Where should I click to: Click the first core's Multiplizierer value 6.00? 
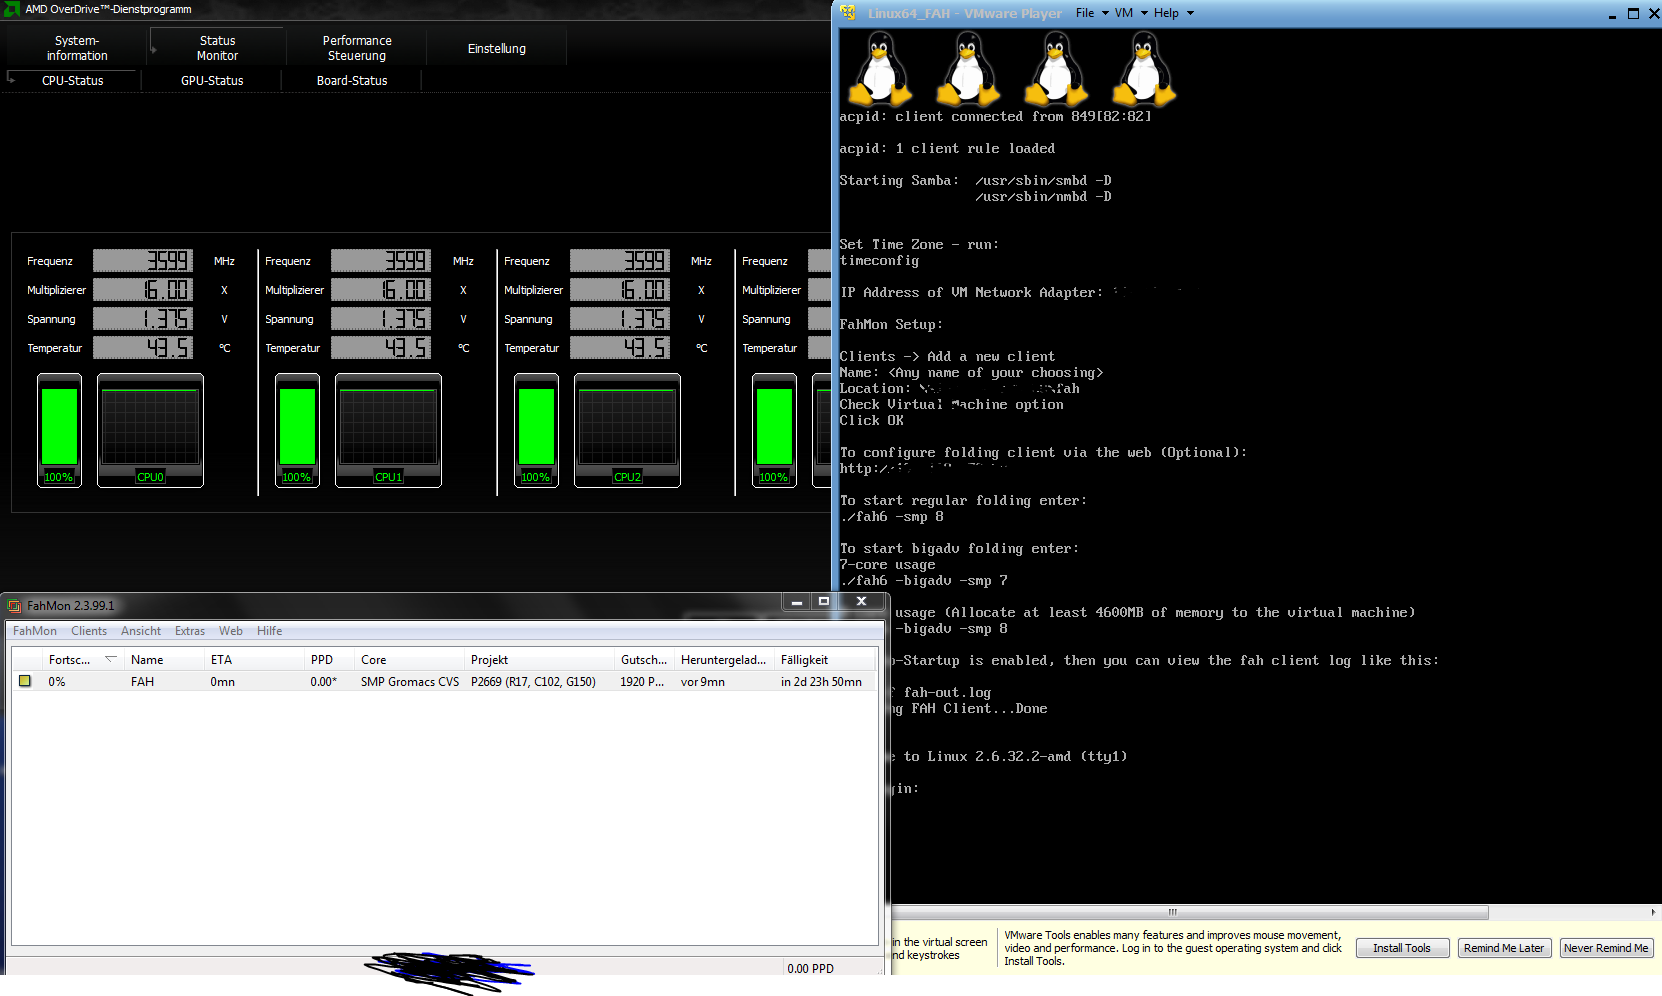[143, 290]
